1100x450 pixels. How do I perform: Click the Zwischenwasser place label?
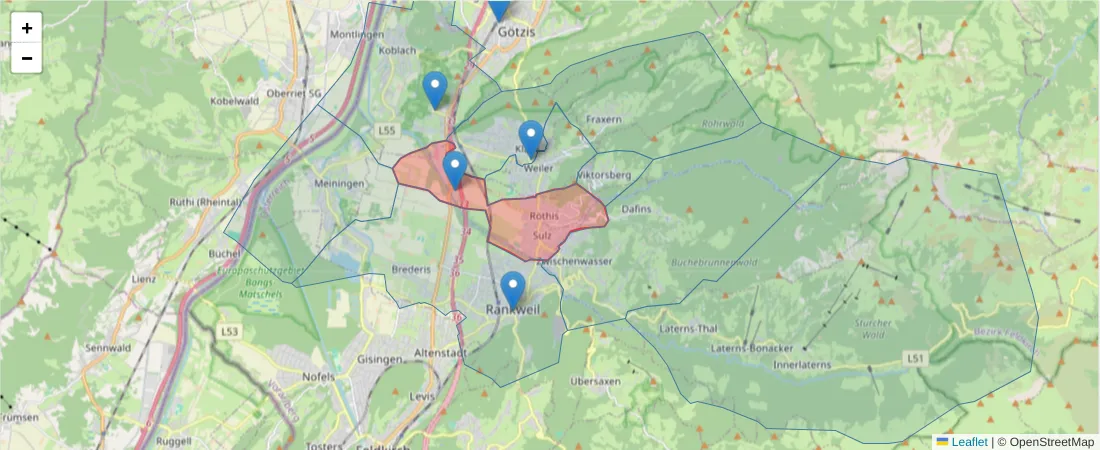click(575, 261)
